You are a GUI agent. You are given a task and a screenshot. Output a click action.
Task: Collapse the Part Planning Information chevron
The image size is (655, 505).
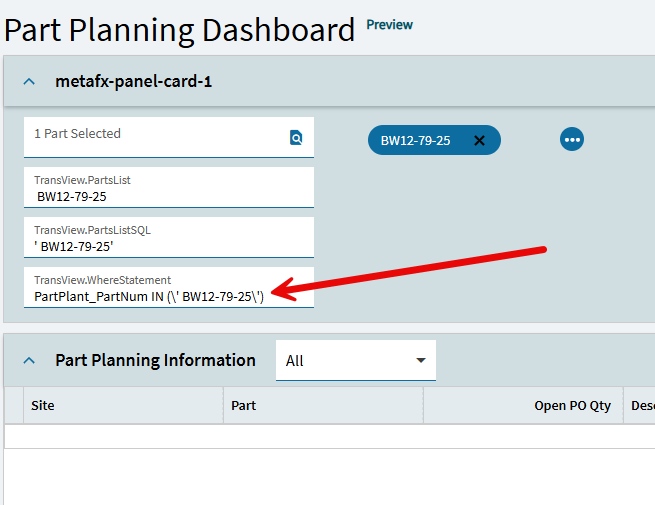coord(29,361)
